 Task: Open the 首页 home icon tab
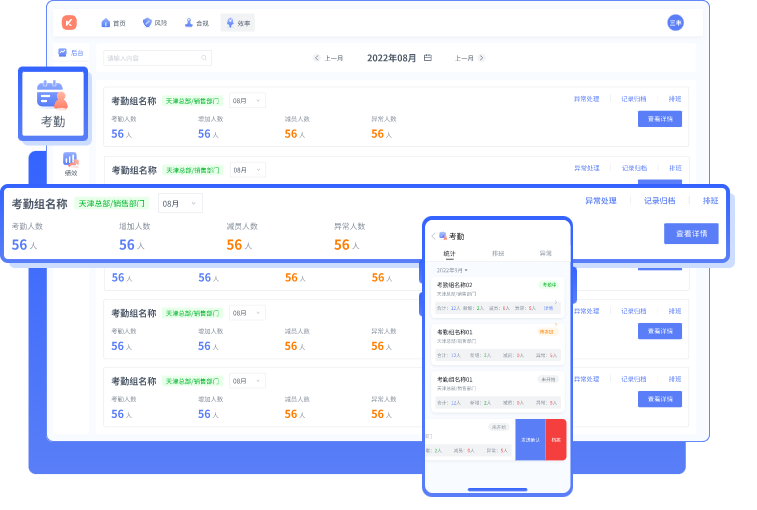click(113, 22)
